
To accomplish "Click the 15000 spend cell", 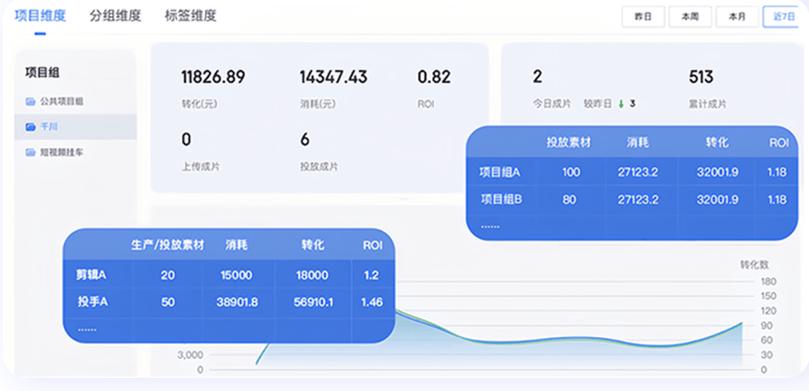I will [x=236, y=275].
